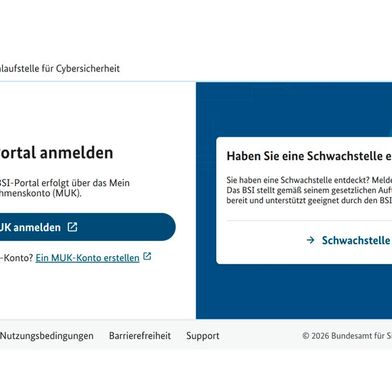Open the Barrierefreiheit footer link
The image size is (392, 392).
click(x=140, y=336)
